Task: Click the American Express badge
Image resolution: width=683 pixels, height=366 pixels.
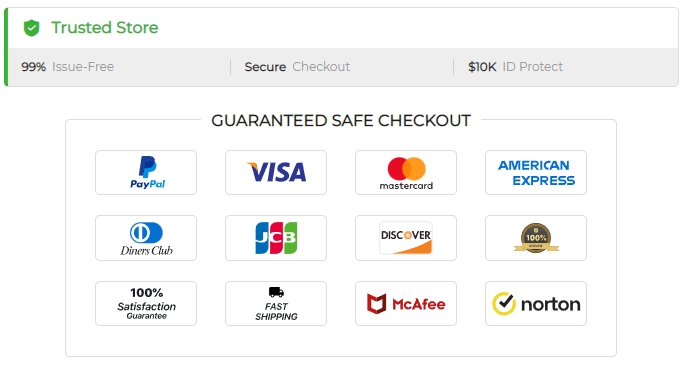Action: coord(536,173)
